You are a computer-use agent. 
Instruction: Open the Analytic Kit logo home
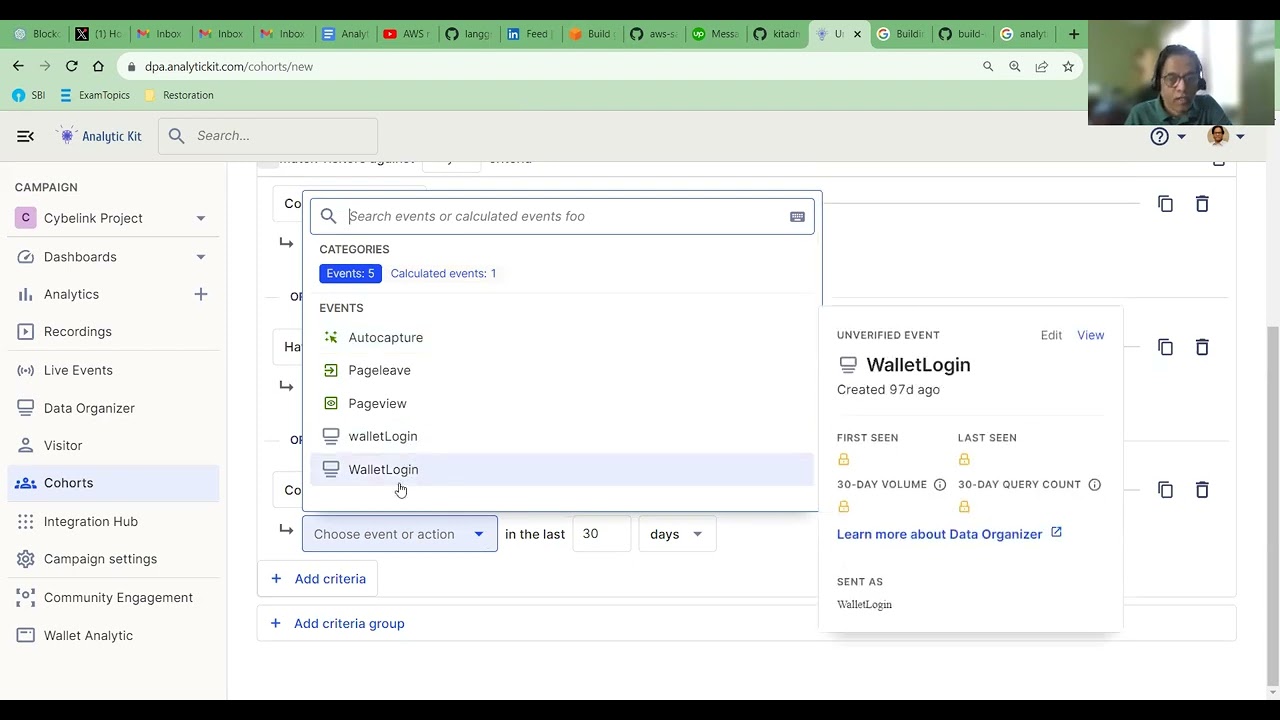[x=99, y=136]
